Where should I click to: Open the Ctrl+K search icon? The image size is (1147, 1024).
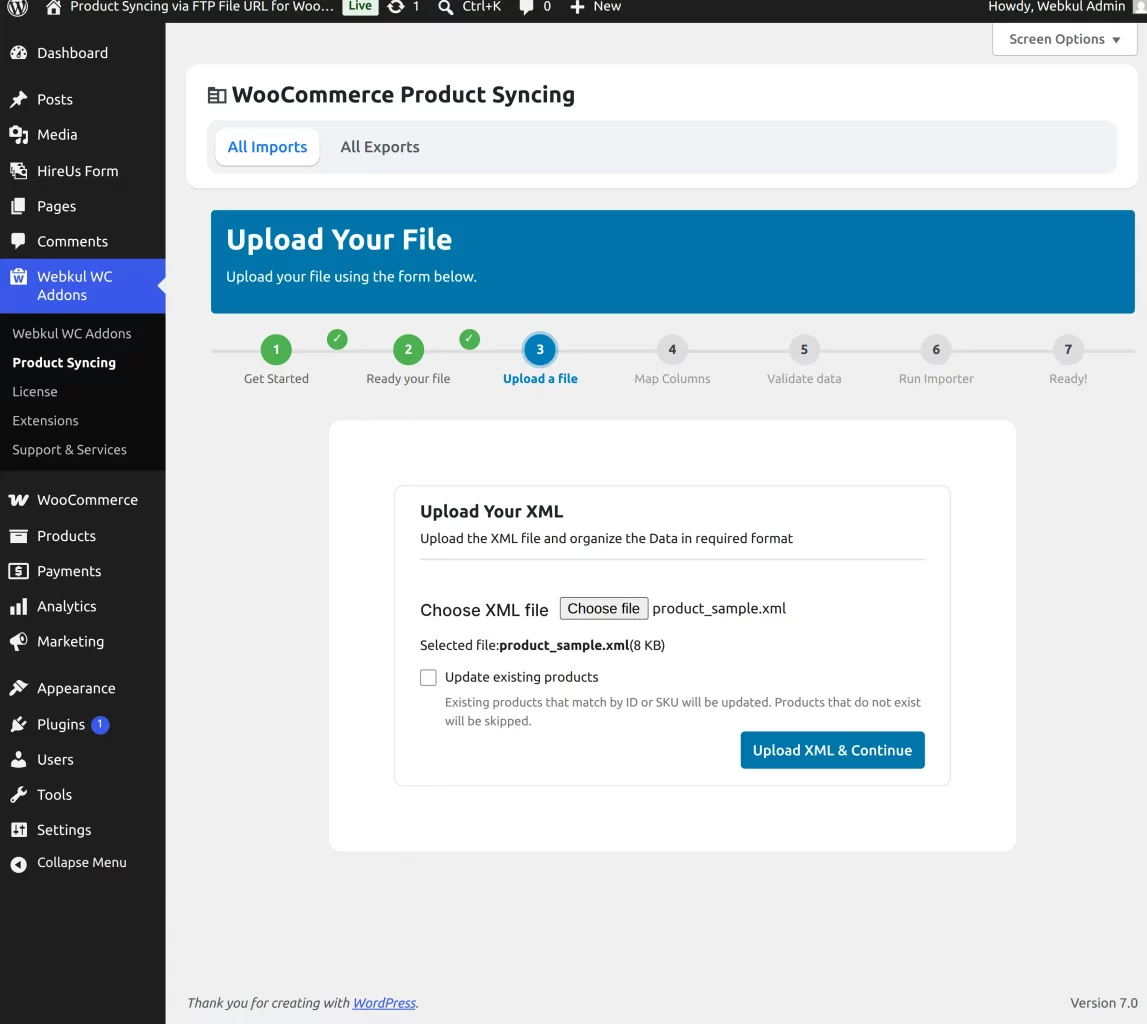pos(445,7)
